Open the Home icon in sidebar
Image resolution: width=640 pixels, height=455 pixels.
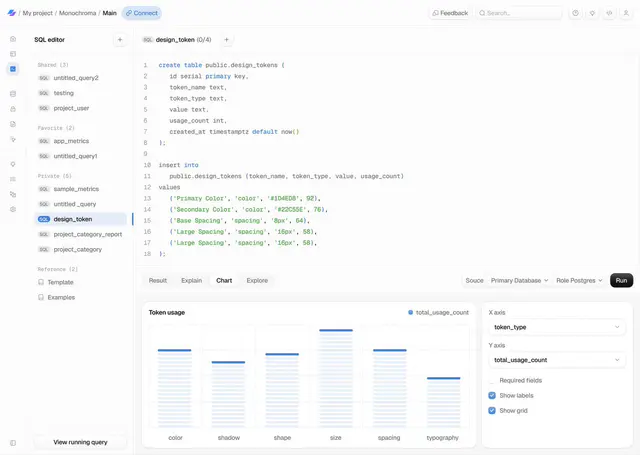click(13, 39)
